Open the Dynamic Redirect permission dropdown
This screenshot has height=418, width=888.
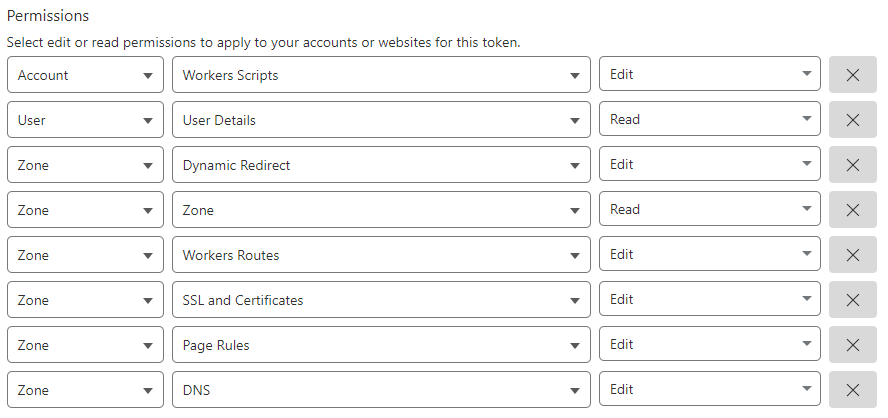[x=381, y=165]
